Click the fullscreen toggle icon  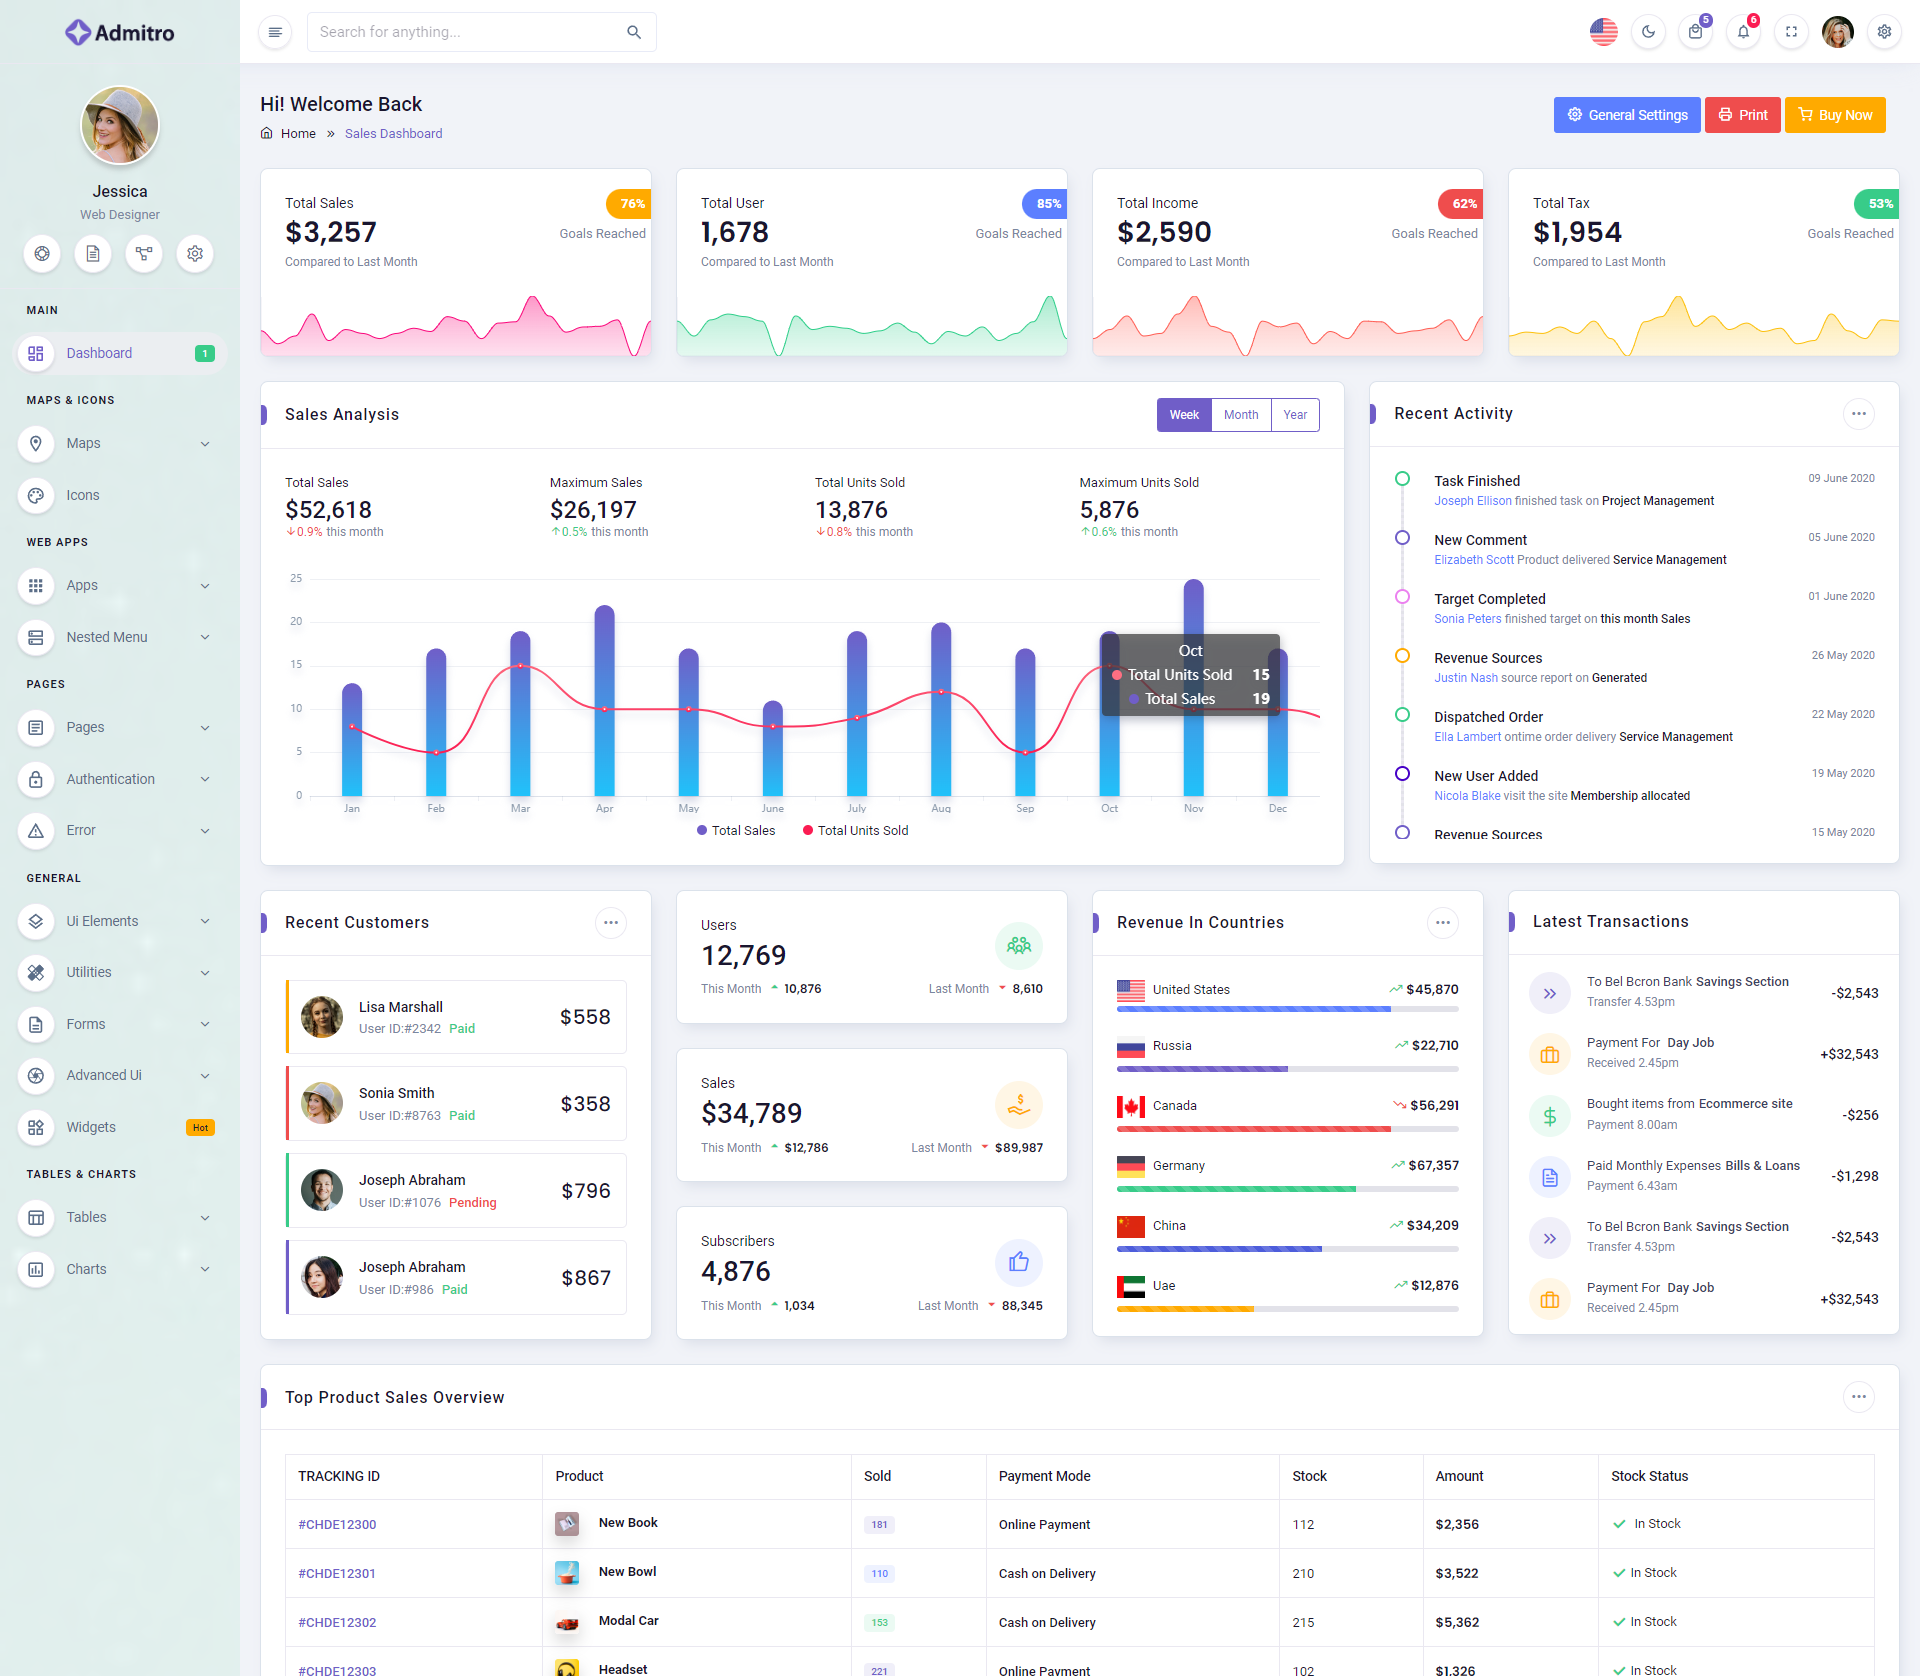pyautogui.click(x=1791, y=32)
